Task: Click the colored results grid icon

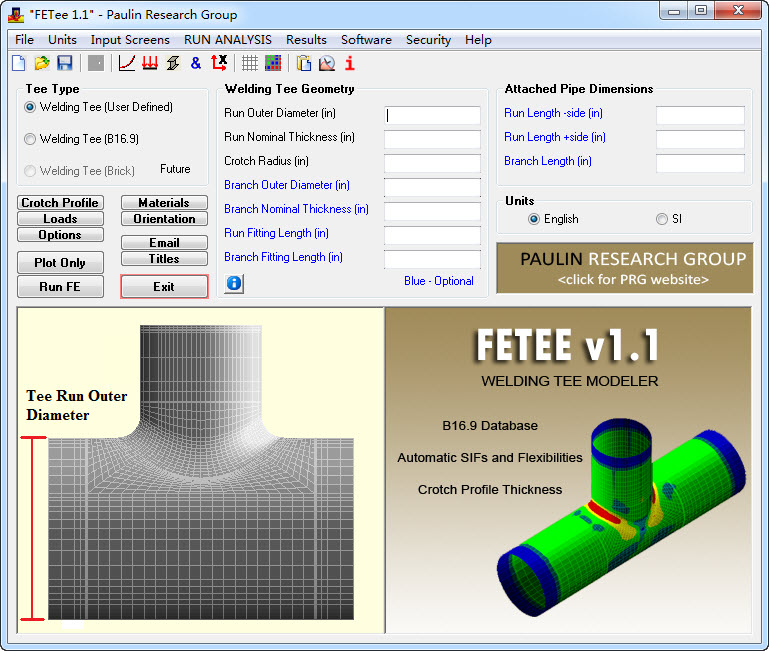Action: (x=273, y=63)
